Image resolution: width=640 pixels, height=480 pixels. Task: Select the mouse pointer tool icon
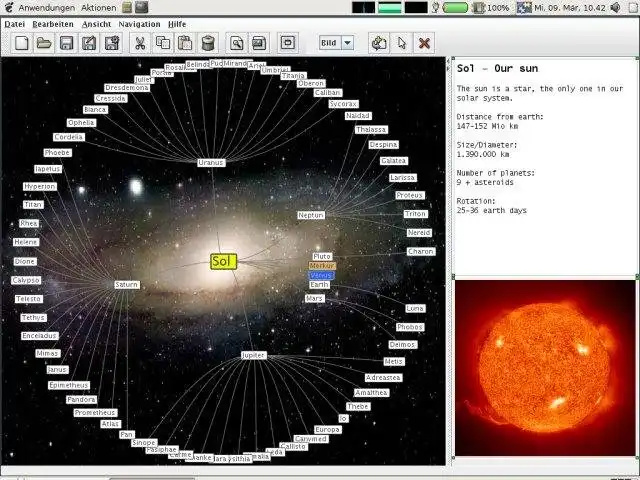pos(402,43)
